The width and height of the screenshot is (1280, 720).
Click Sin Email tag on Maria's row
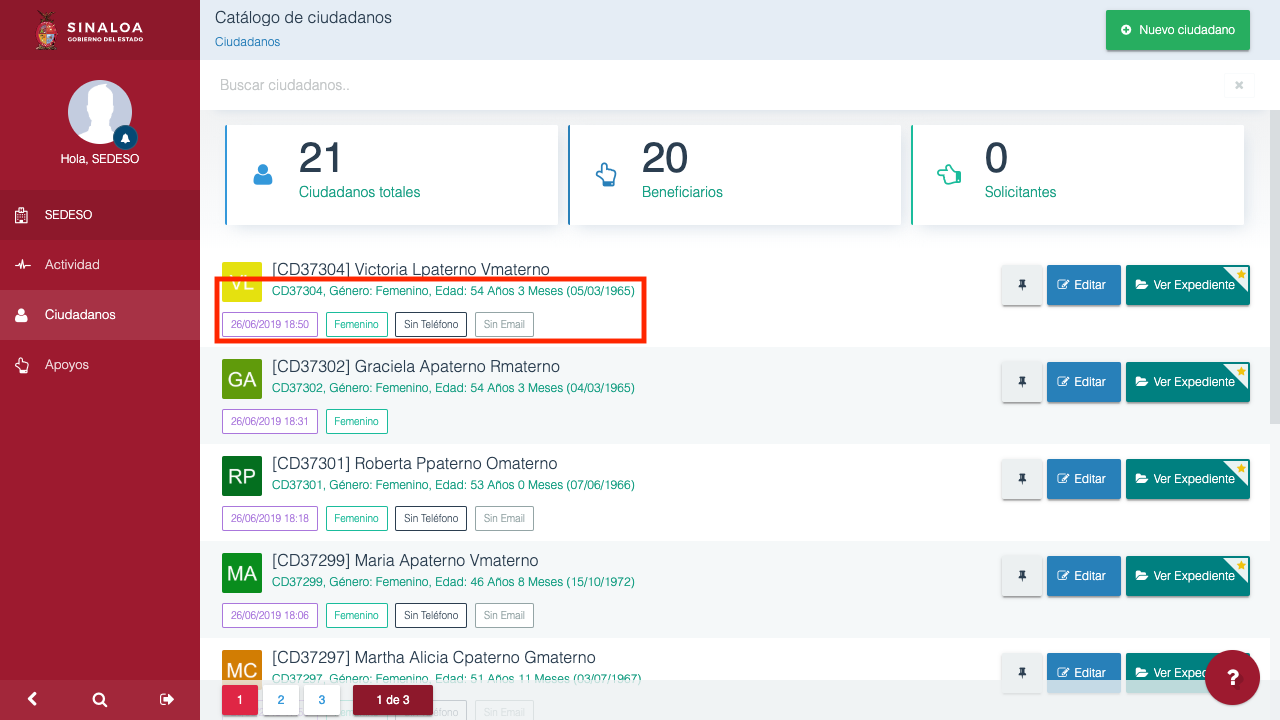pyautogui.click(x=504, y=615)
